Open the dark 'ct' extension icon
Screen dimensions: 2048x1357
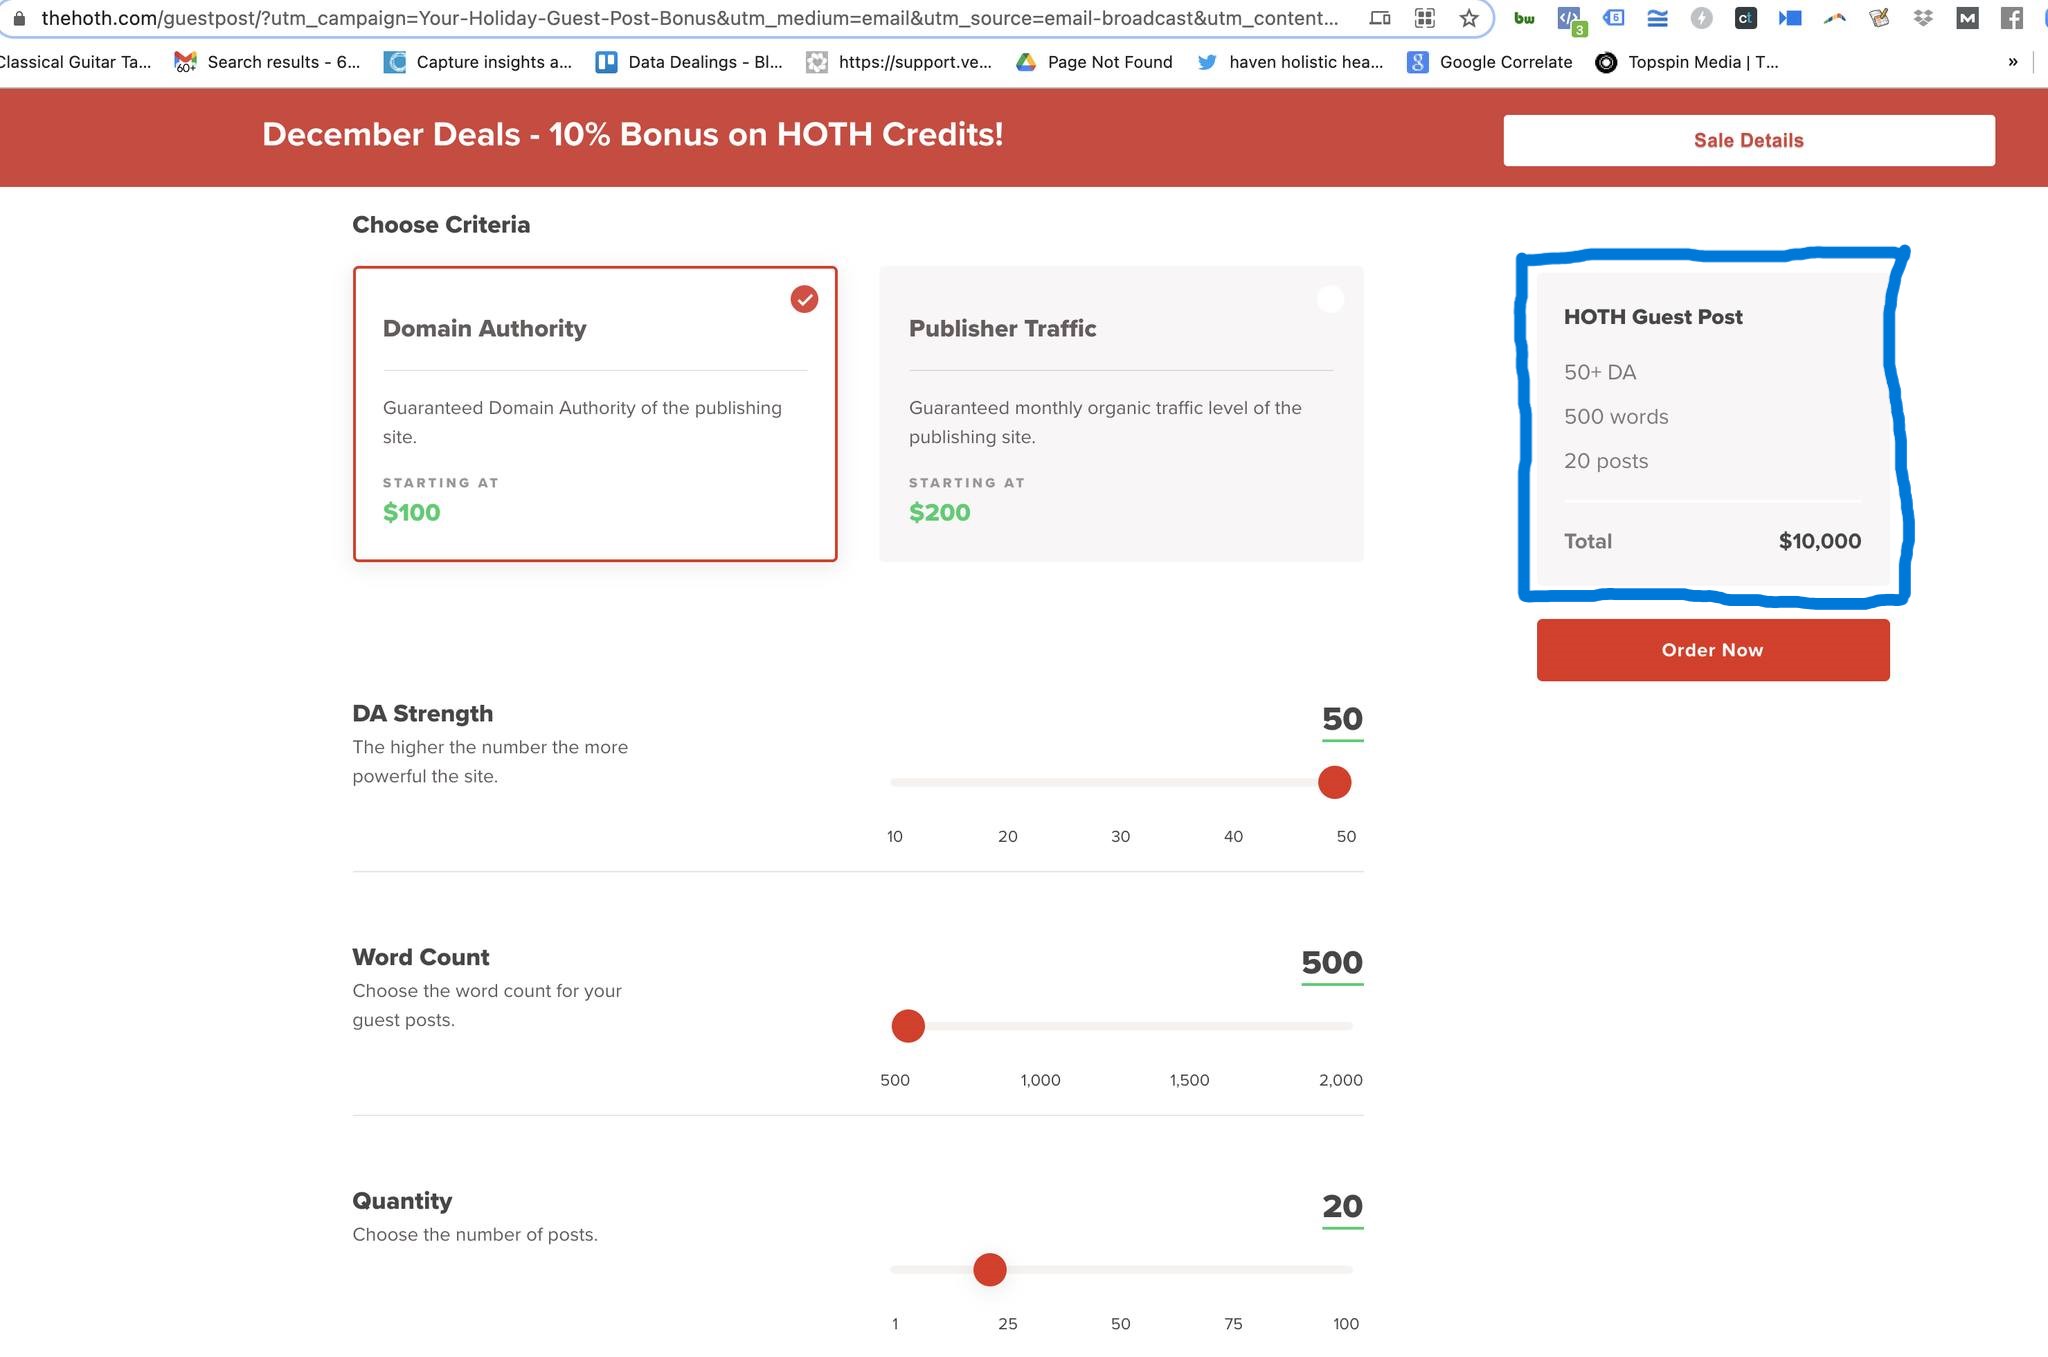tap(1745, 18)
